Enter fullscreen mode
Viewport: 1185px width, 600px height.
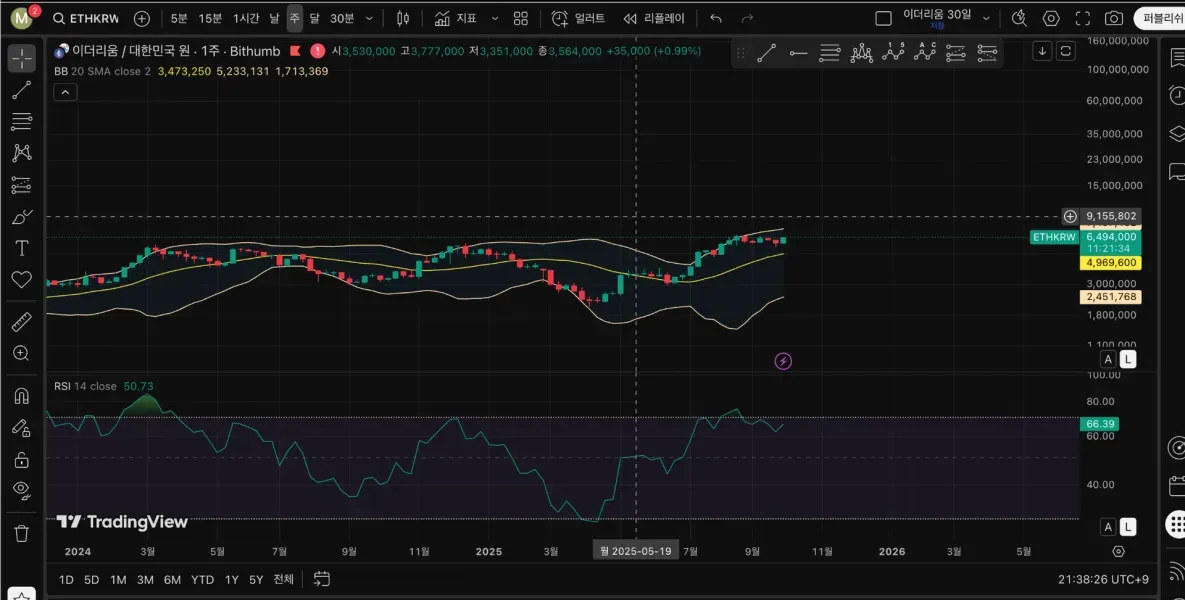[1082, 18]
